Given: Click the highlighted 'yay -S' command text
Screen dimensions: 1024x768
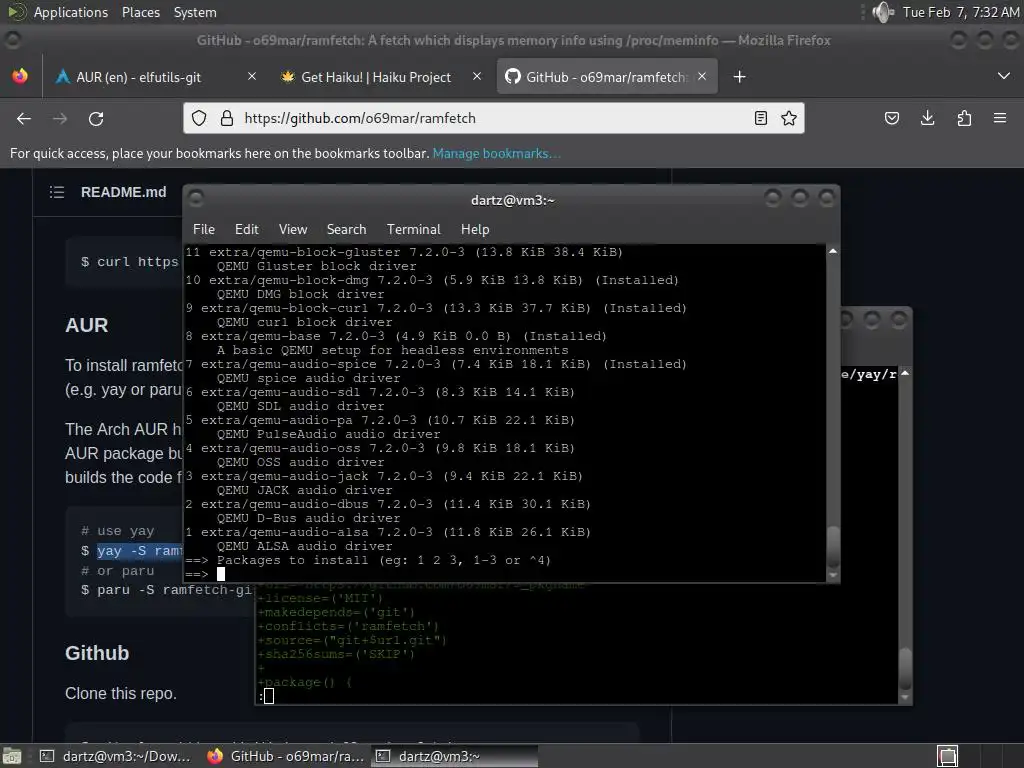Looking at the screenshot, I should (x=140, y=551).
